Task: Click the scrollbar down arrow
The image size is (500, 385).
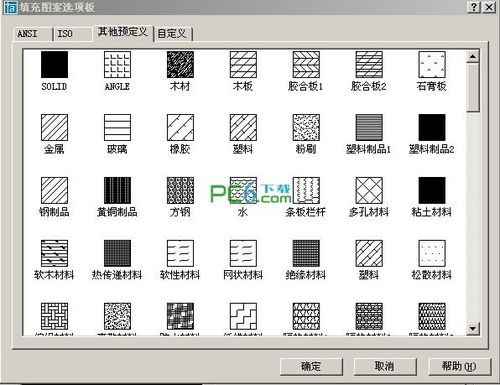Action: tap(473, 329)
